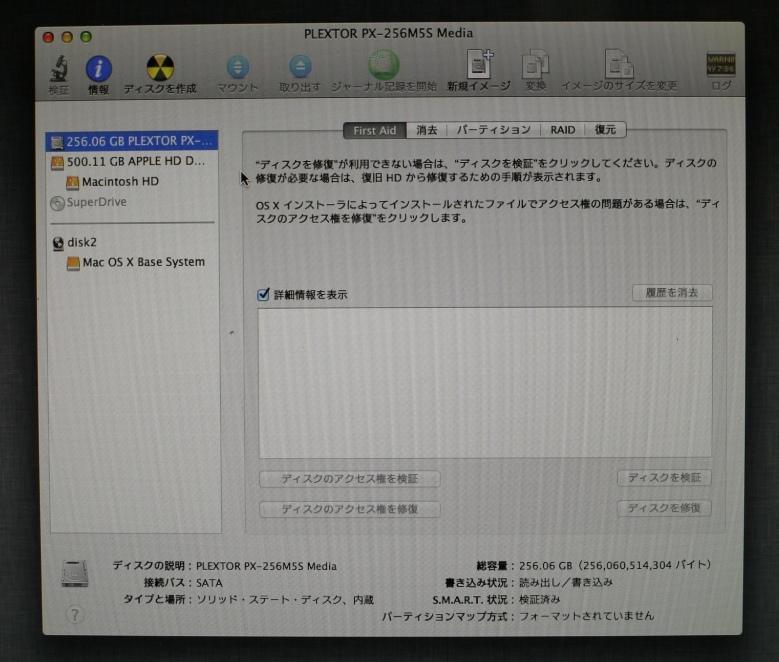Click the 履歴を消去 button
Image resolution: width=779 pixels, height=662 pixels.
point(672,293)
